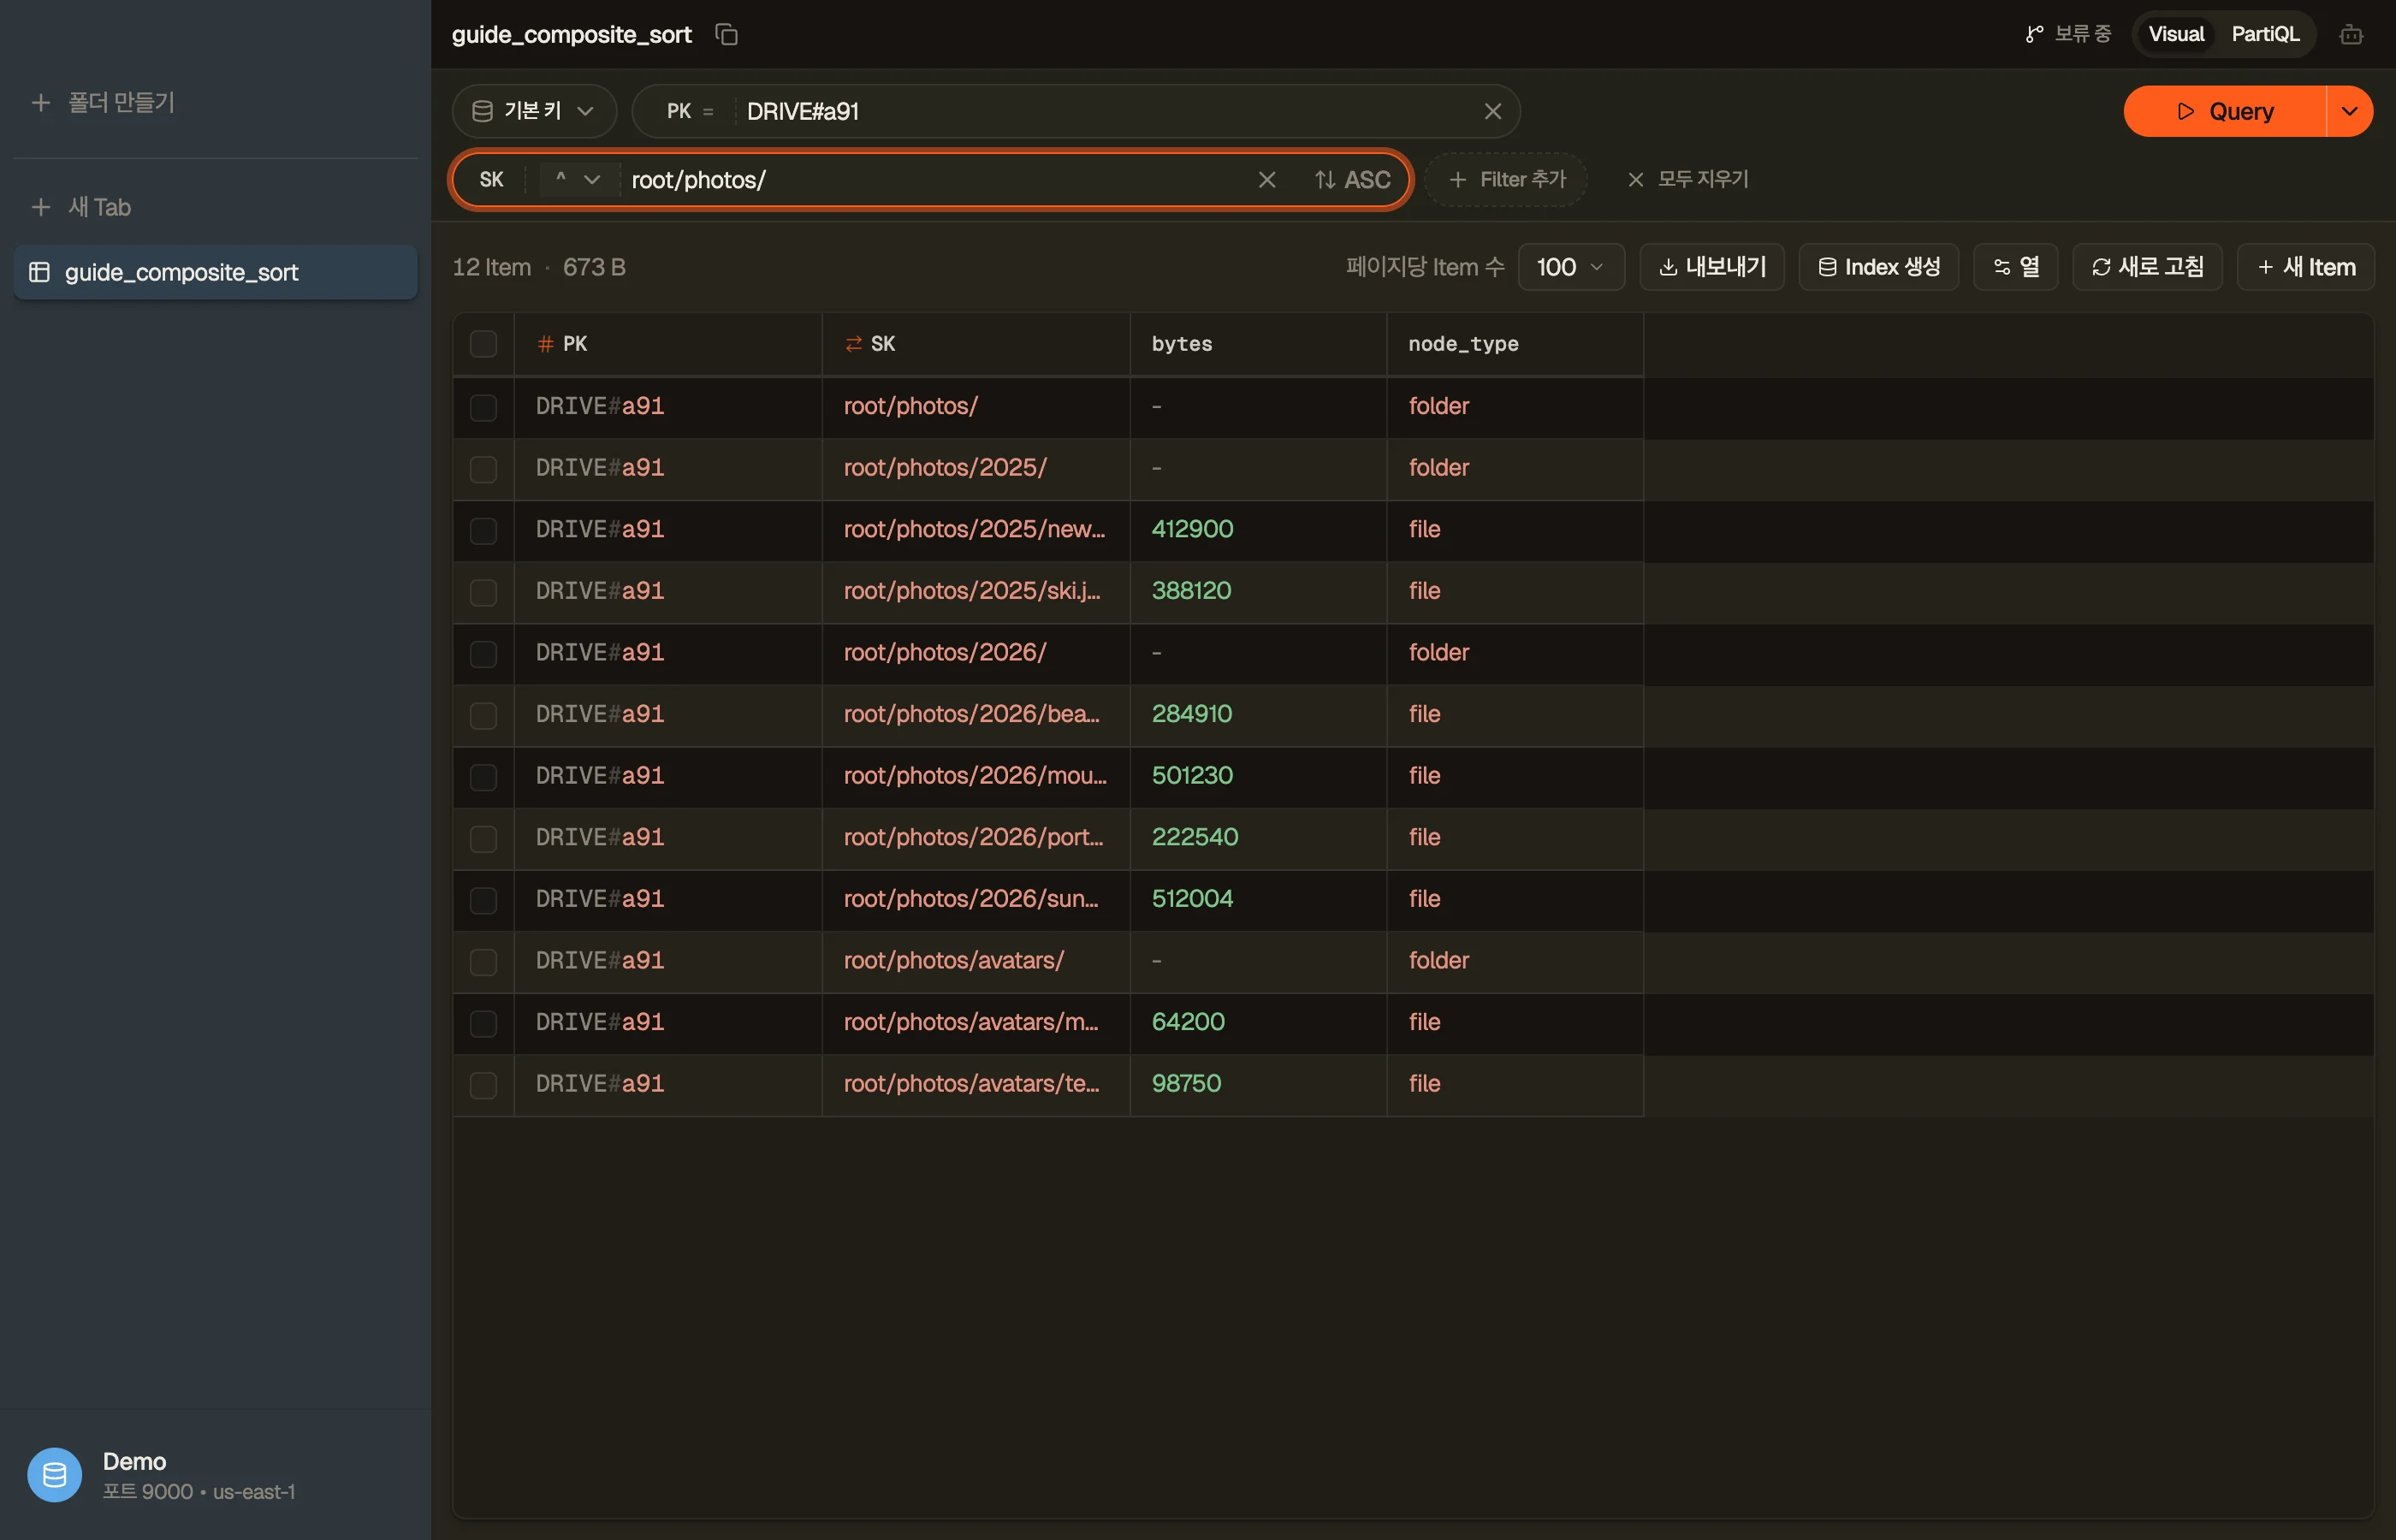Click SK column header
The width and height of the screenshot is (2396, 1540).
[x=976, y=344]
